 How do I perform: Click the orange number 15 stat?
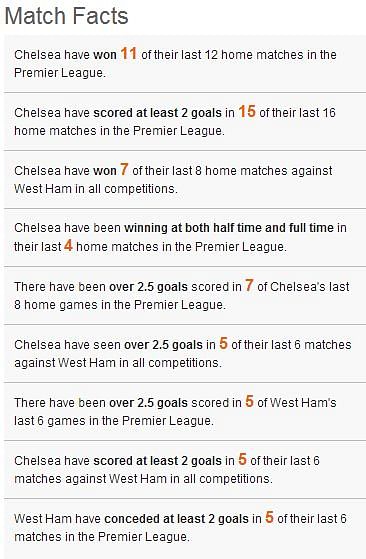247,112
